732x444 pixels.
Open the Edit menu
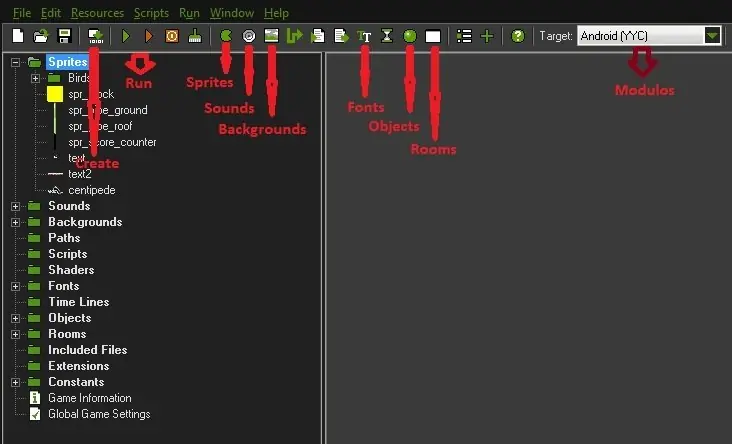(x=50, y=13)
